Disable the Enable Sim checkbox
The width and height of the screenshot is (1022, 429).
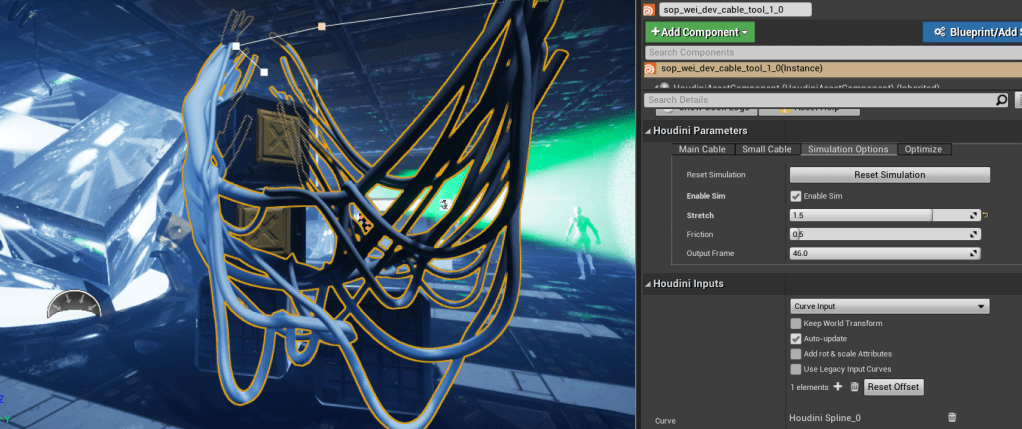pyautogui.click(x=796, y=196)
